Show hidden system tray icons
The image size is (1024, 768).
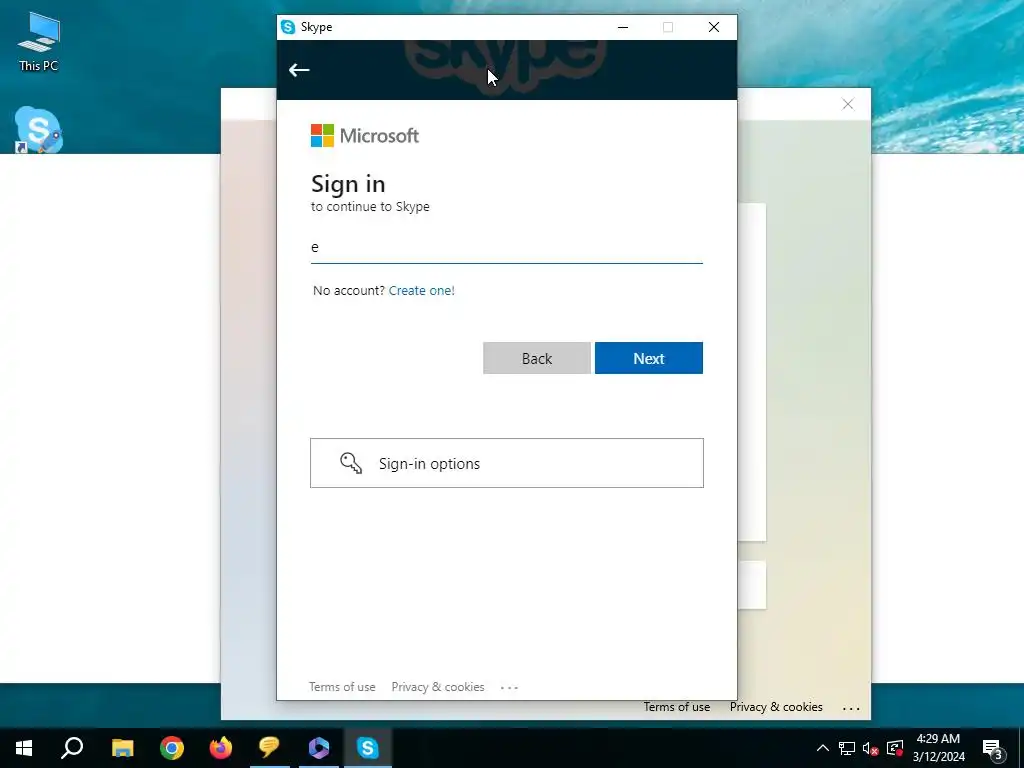click(x=823, y=748)
